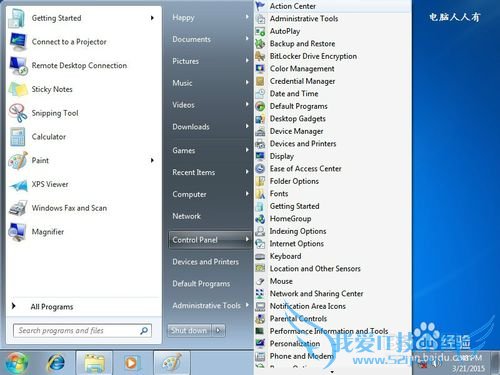Click the Paint app button on the taskbar

(172, 363)
